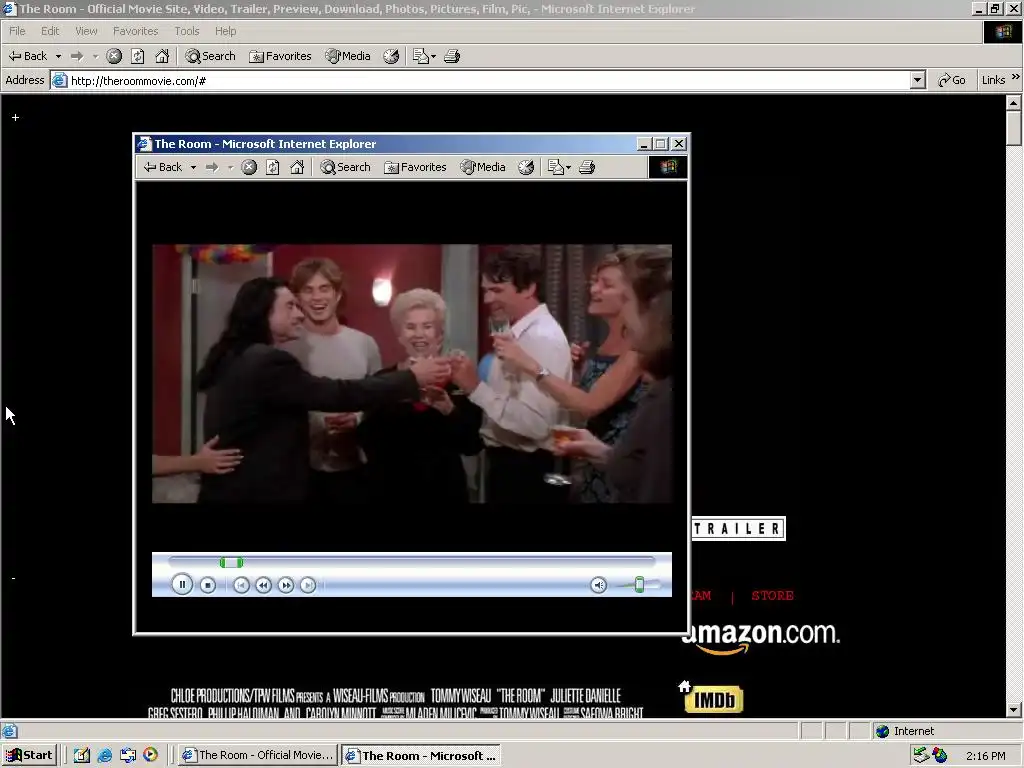Click History icon in popup window toolbar
Screen dimensions: 1024x768
[526, 167]
